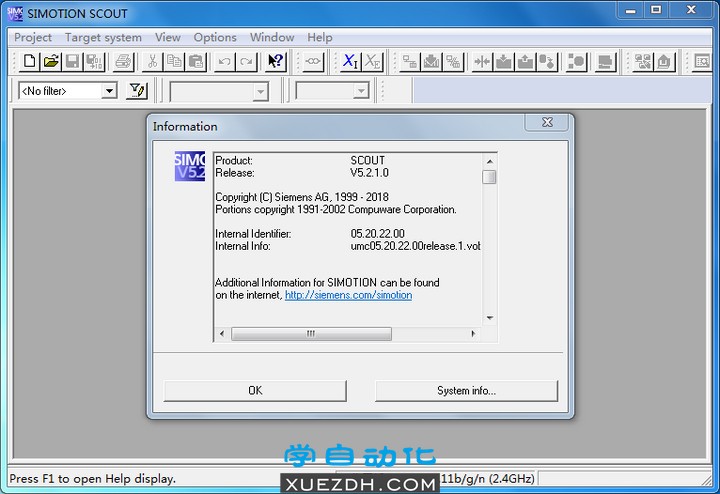720x494 pixels.
Task: Click the tray icon with downward arrow
Action: click(504, 61)
